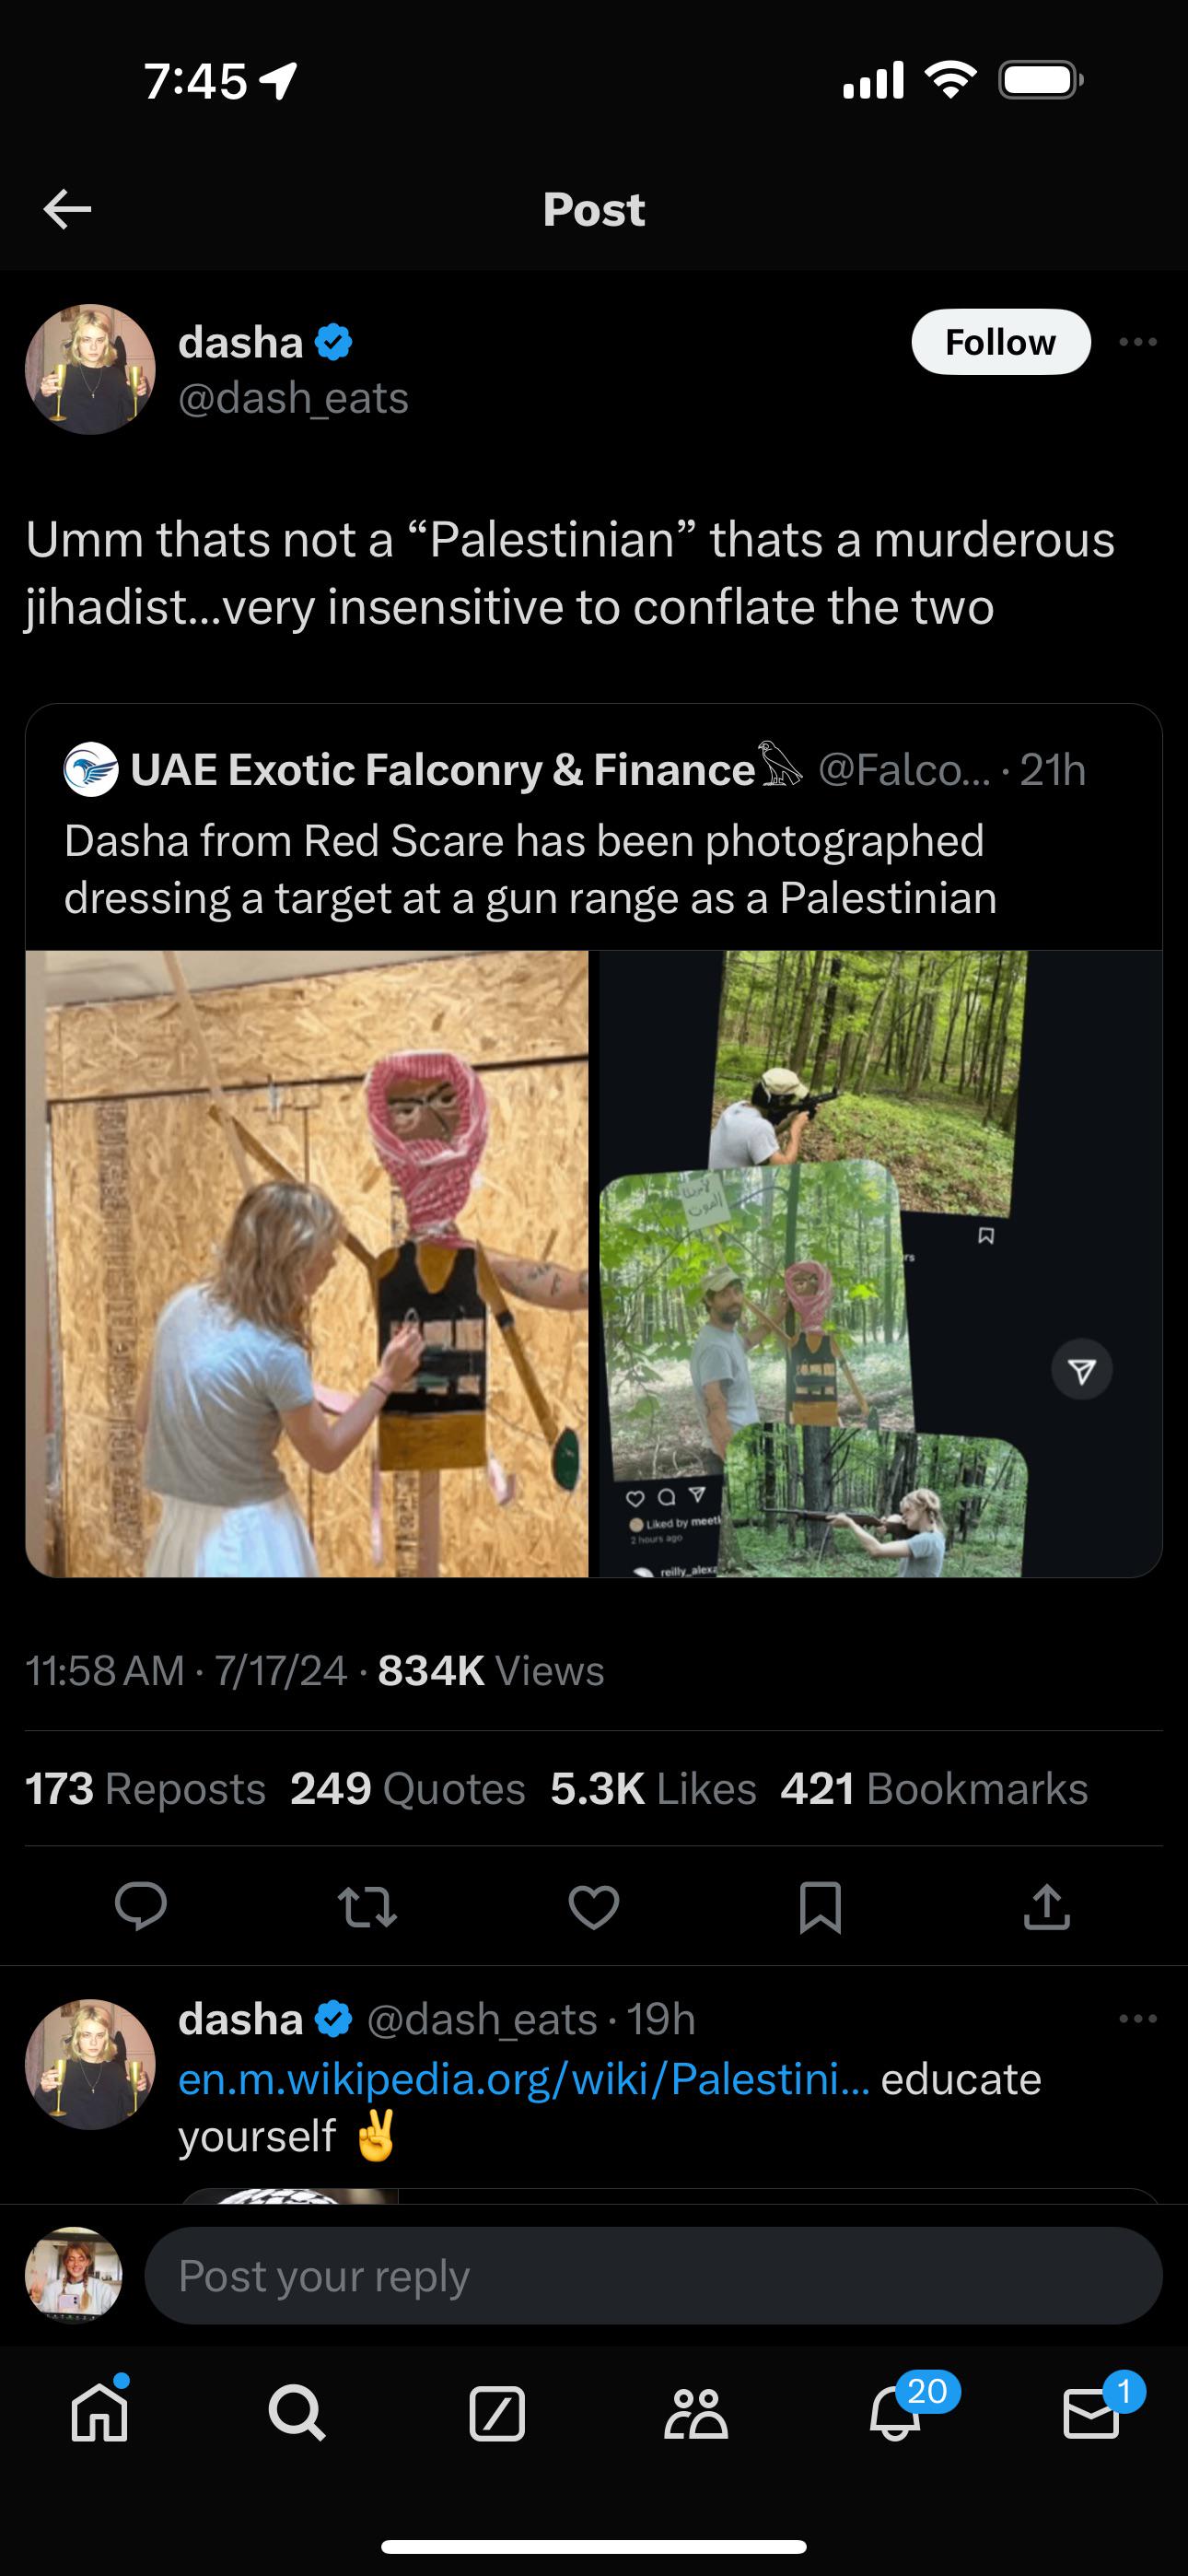Screen dimensions: 1188x2576
Task: Open the reply comment icon
Action: click(141, 1906)
